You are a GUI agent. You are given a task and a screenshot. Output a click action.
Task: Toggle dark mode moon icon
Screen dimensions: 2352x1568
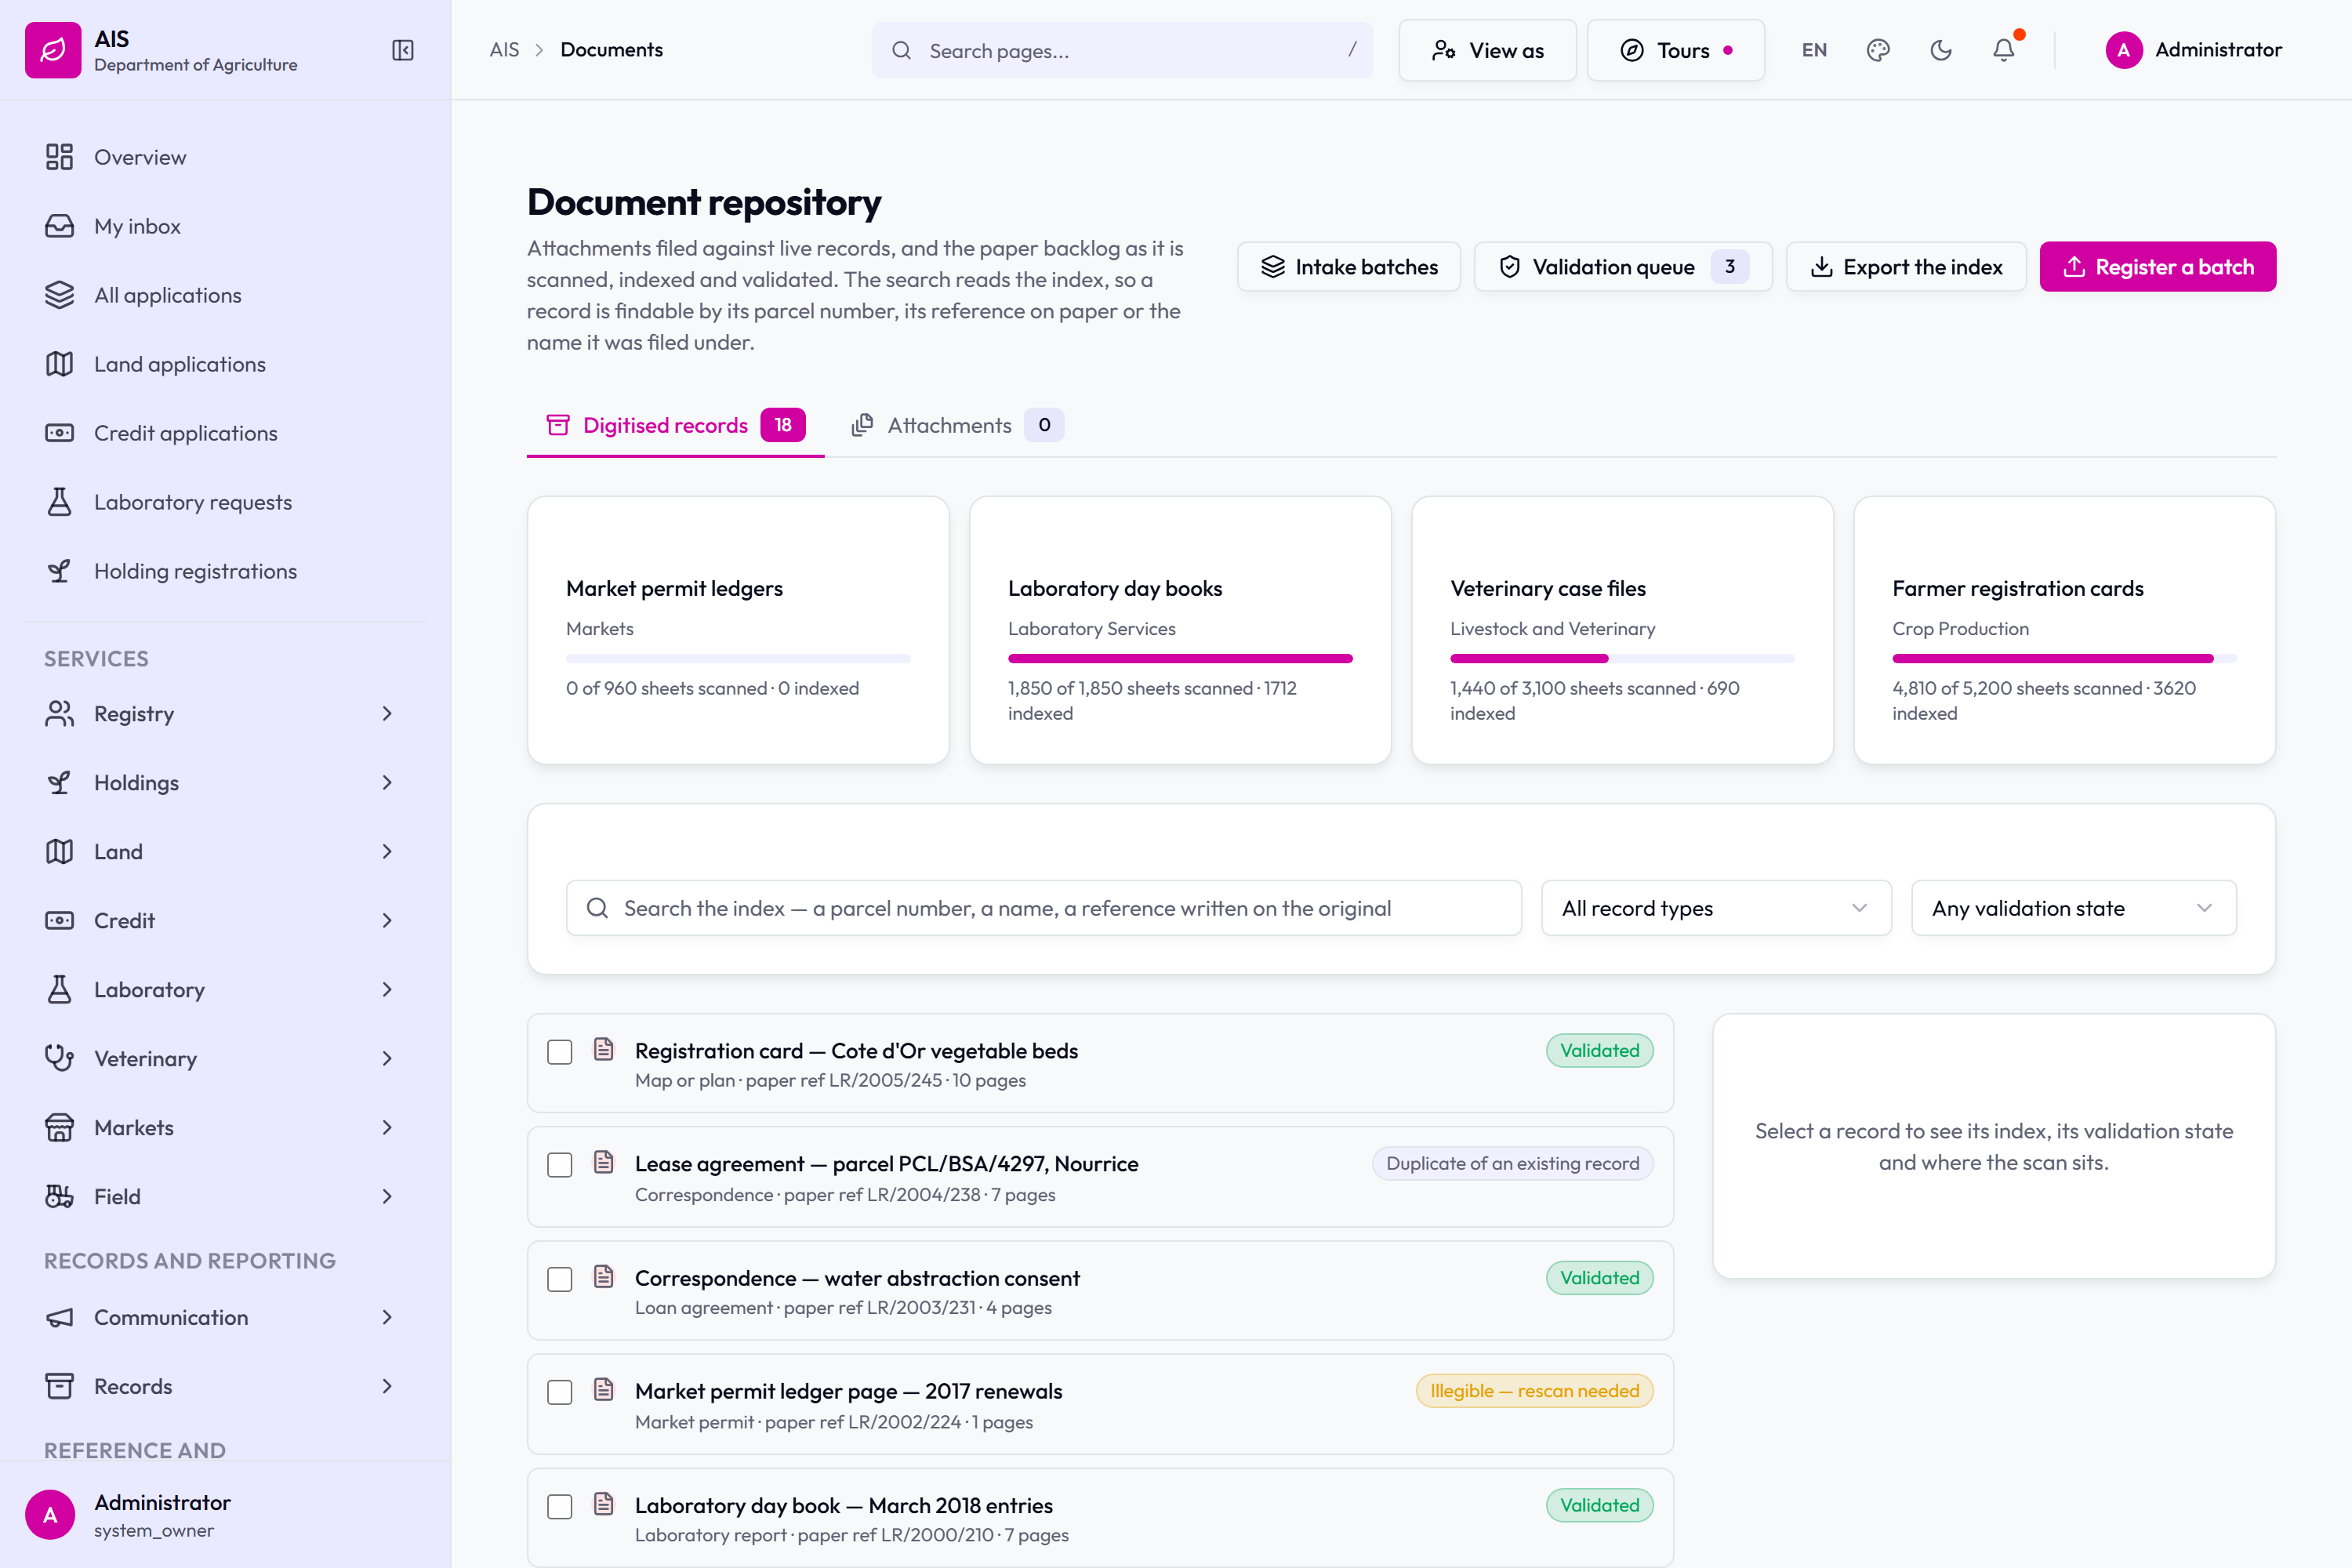coord(1941,50)
